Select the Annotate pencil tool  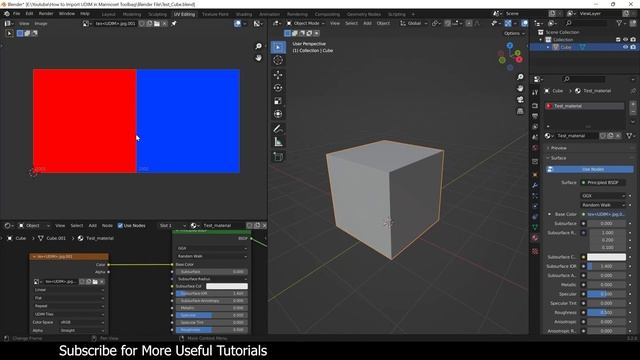(x=278, y=129)
